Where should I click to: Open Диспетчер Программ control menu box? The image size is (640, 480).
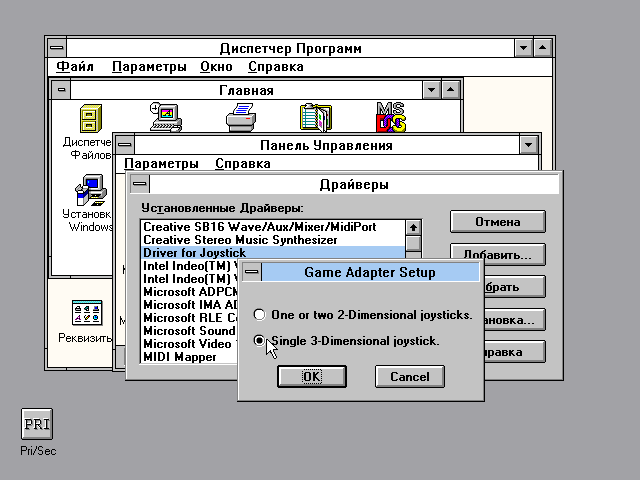pyautogui.click(x=57, y=48)
